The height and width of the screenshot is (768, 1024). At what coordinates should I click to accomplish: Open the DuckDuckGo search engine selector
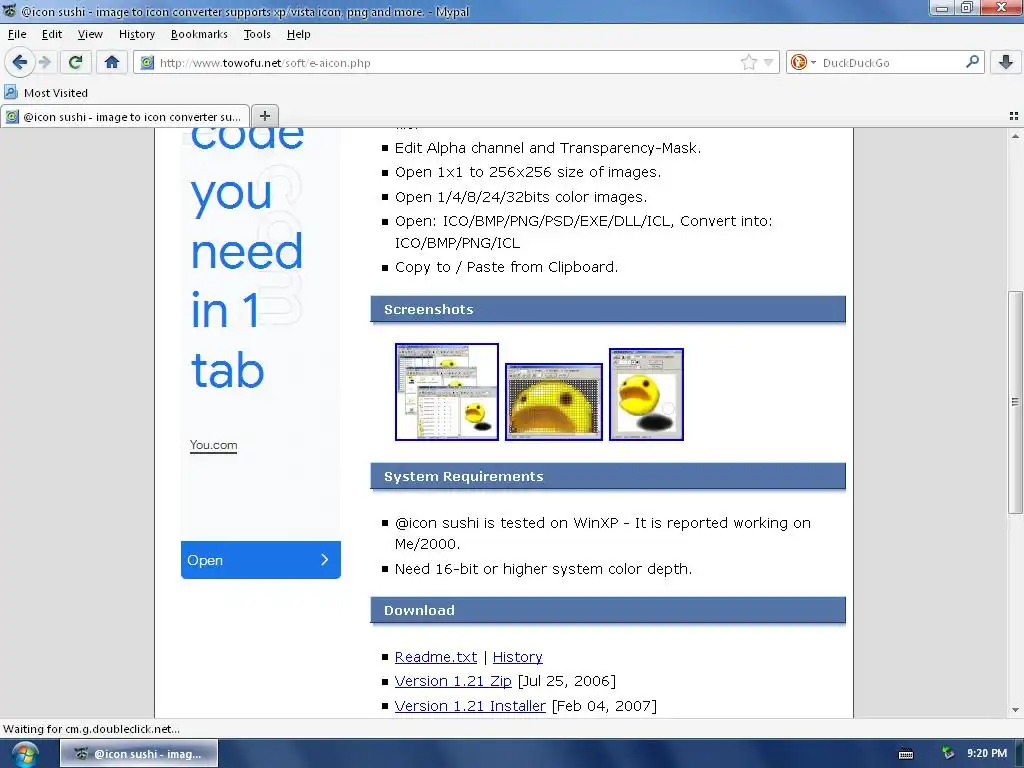pos(803,63)
